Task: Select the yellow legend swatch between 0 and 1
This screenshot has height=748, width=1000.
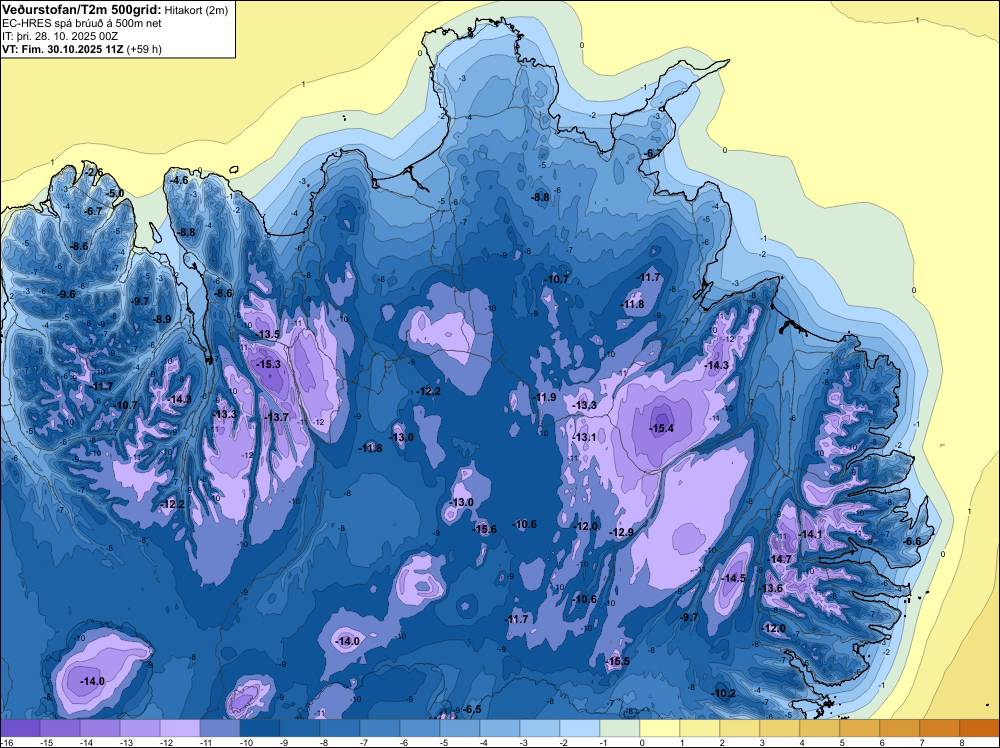Action: (x=659, y=728)
